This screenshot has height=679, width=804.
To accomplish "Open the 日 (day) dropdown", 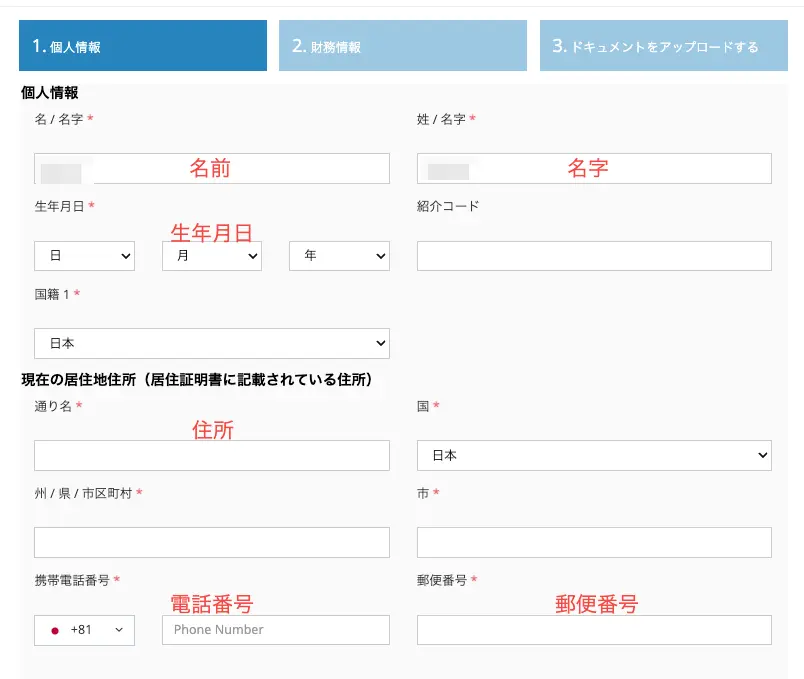I will [x=84, y=256].
